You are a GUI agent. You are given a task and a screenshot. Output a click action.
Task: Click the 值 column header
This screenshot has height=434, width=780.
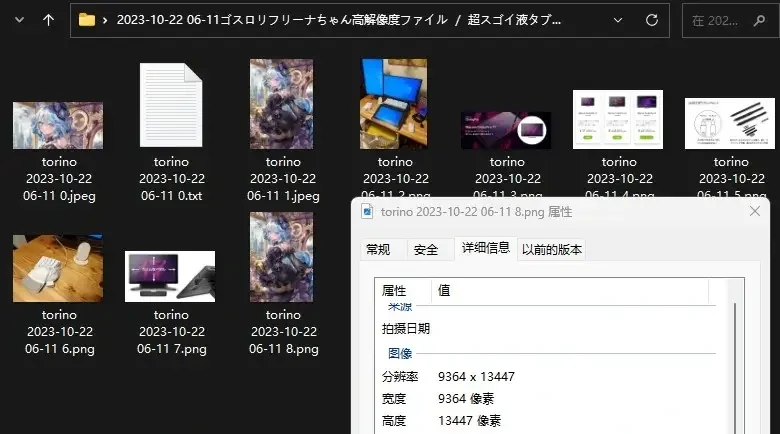(570, 290)
